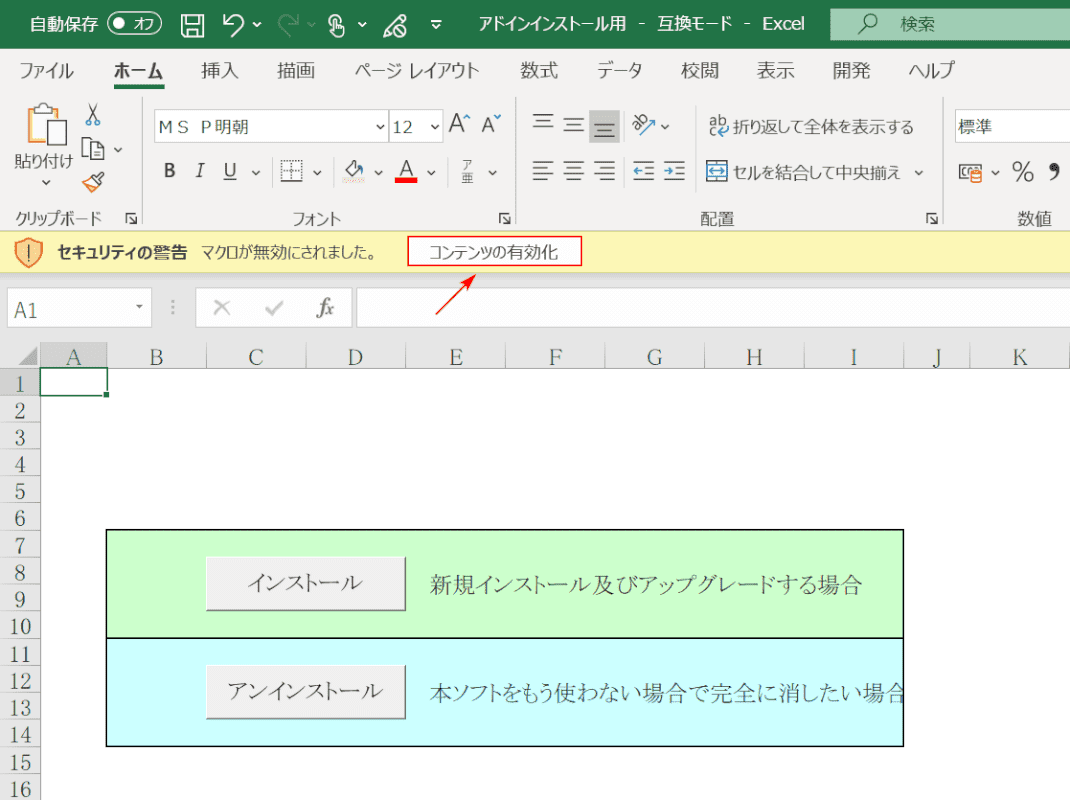The width and height of the screenshot is (1070, 800).
Task: Open the Clipboard dialog launcher
Action: click(131, 218)
